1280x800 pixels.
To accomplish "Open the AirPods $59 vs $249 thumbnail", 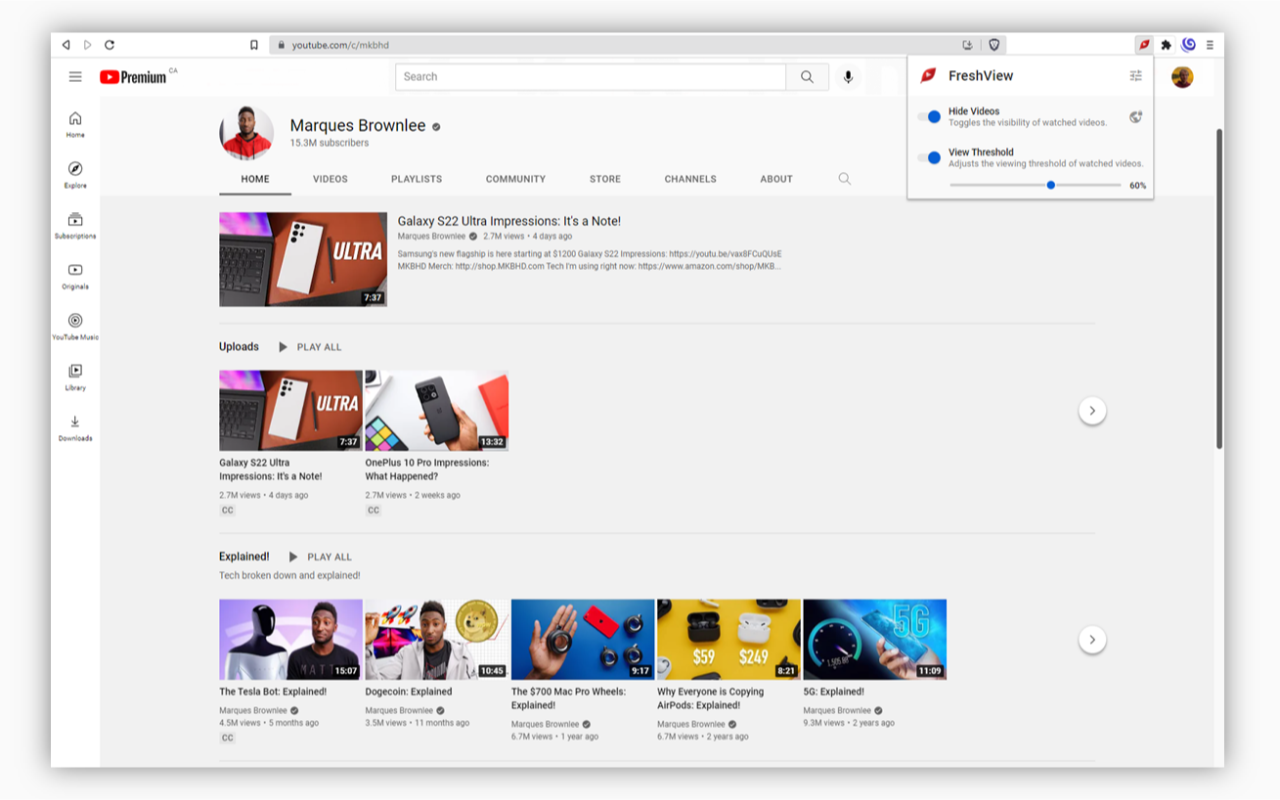I will [x=729, y=640].
